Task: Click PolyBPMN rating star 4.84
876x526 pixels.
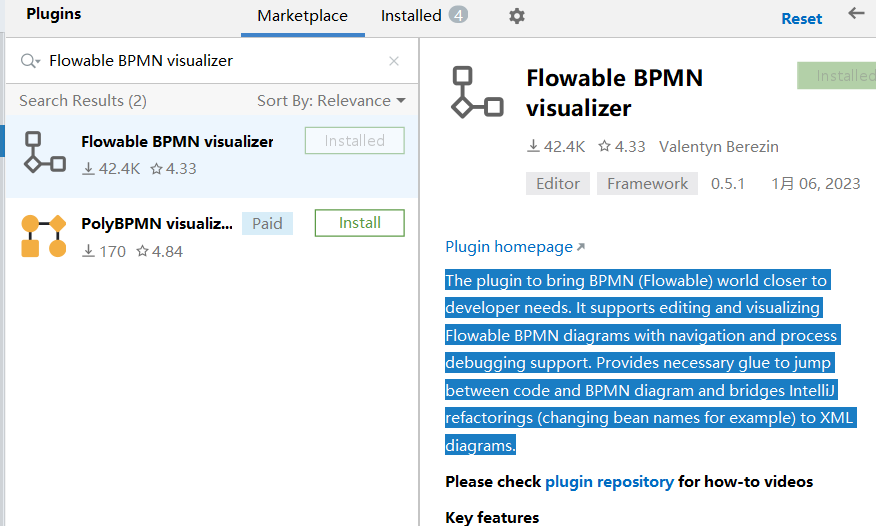Action: (x=159, y=251)
